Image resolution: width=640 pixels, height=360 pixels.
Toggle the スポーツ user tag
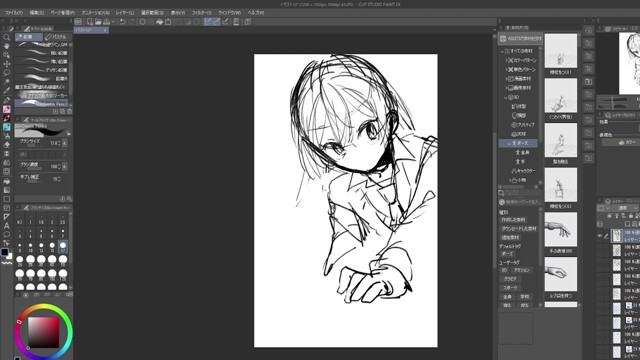(510, 288)
